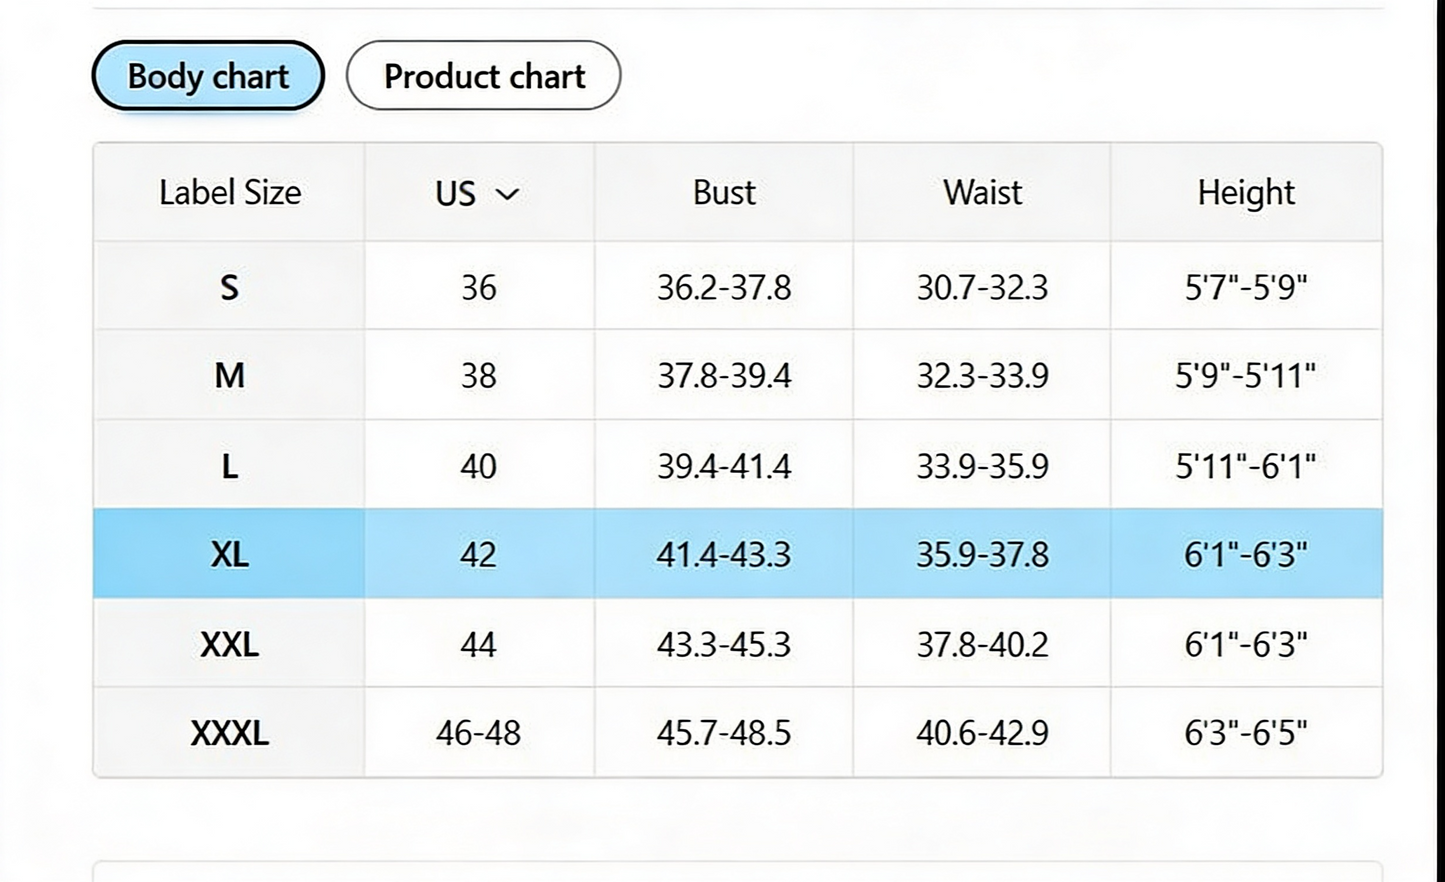The image size is (1445, 882).
Task: Click the chevron arrow beside US
Action: click(508, 194)
